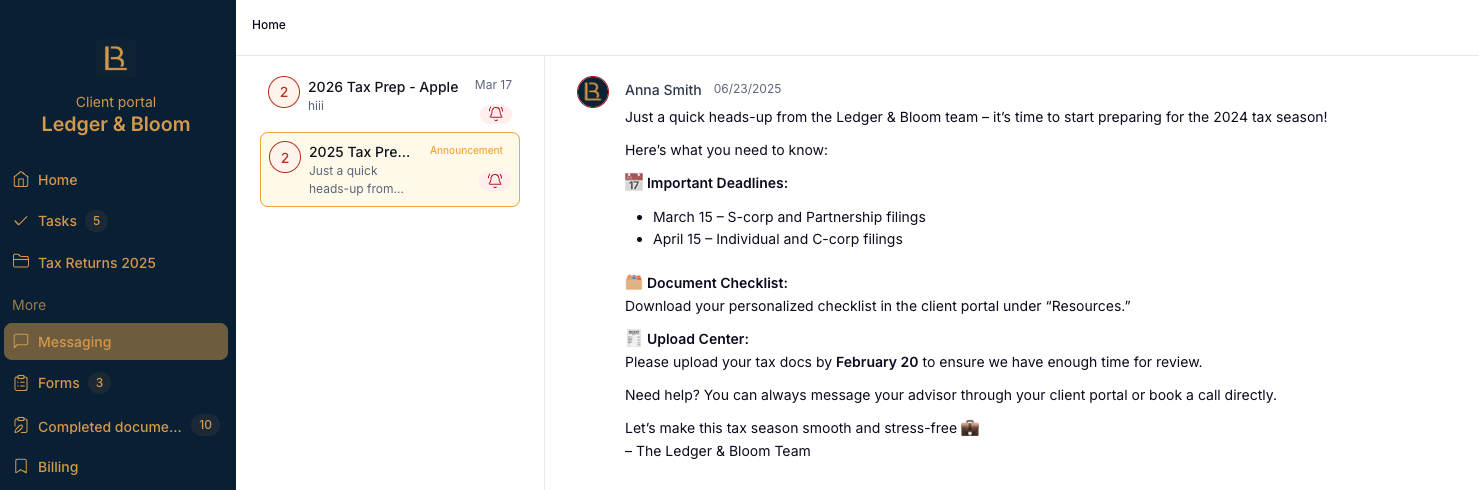Open the 2026 Tax Prep - Apple conversation
This screenshot has width=1479, height=490.
point(390,96)
